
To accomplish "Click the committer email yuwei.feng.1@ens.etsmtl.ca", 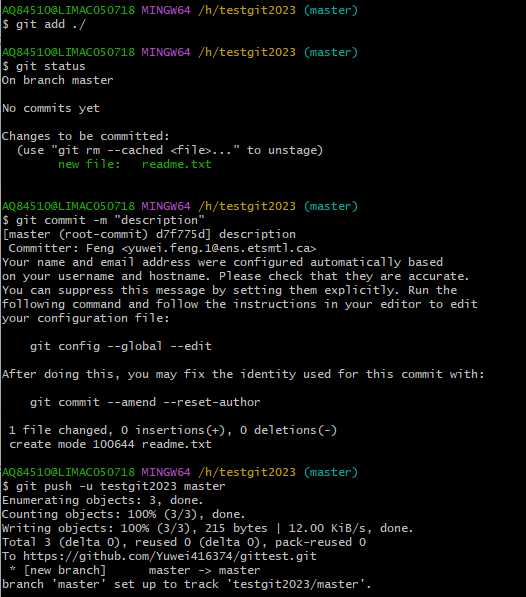I will (x=219, y=248).
